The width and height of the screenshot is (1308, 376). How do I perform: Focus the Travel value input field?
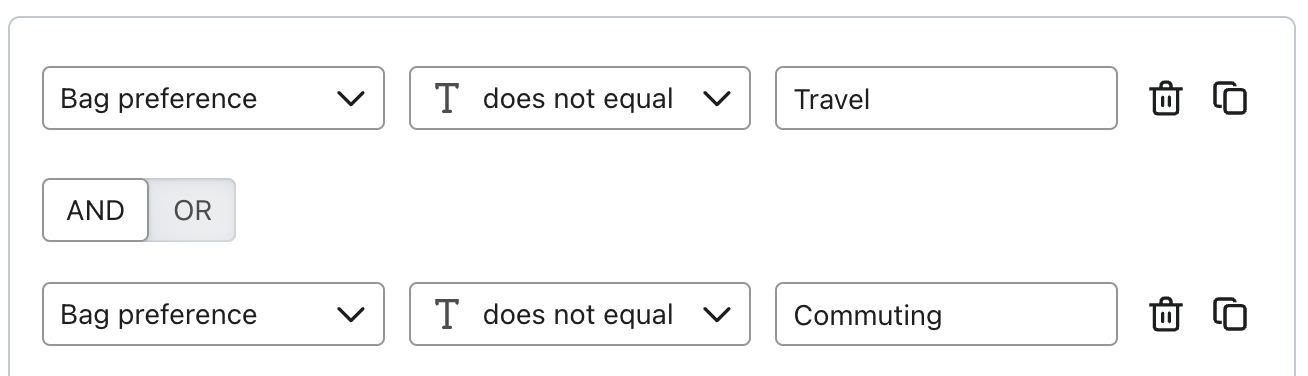946,98
